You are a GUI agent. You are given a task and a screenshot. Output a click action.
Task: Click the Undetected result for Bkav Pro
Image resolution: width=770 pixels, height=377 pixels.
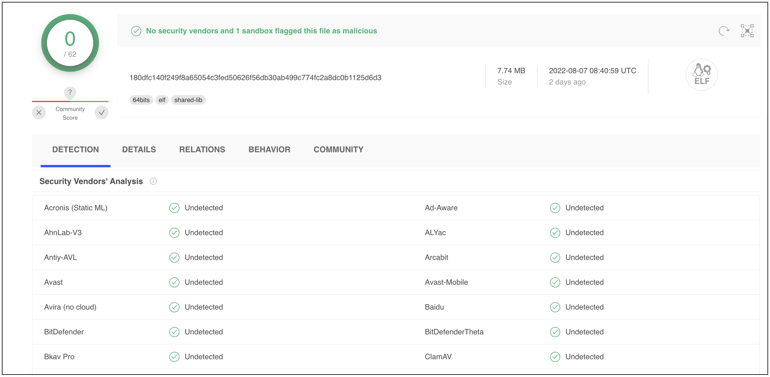tap(204, 357)
